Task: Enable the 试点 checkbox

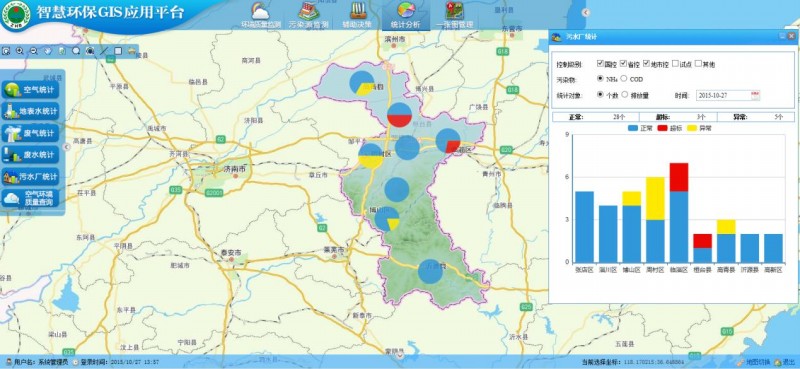Action: (x=675, y=64)
